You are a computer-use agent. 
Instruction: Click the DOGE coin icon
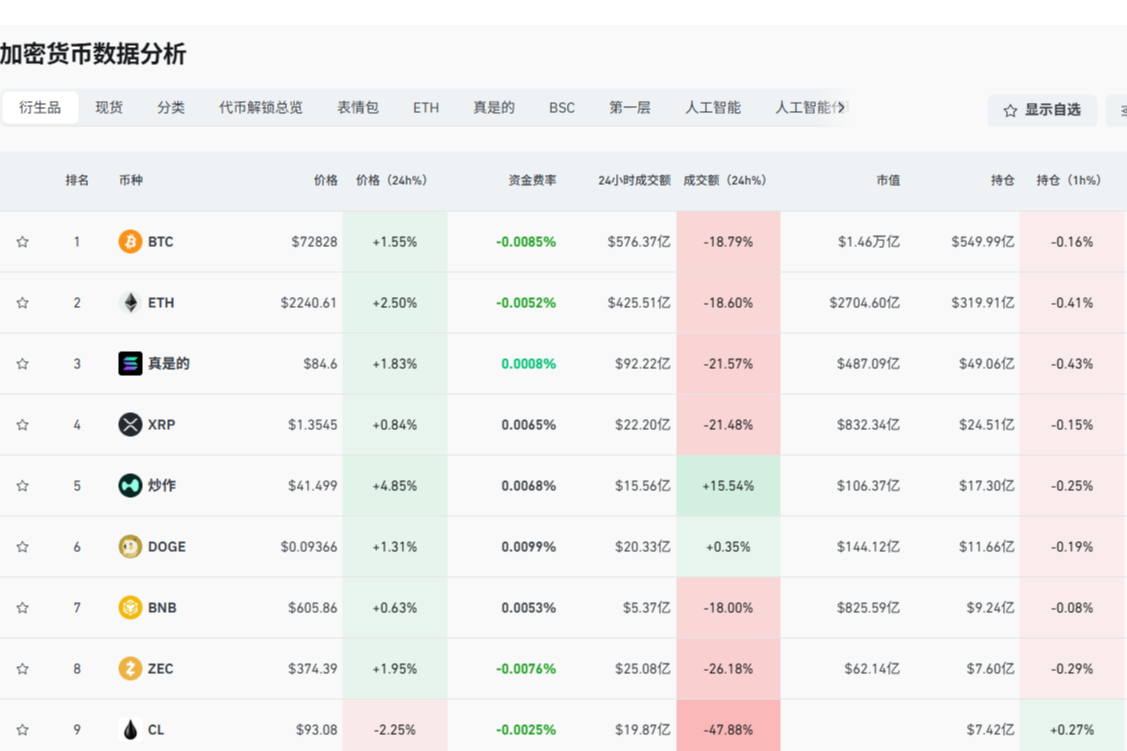[x=130, y=547]
